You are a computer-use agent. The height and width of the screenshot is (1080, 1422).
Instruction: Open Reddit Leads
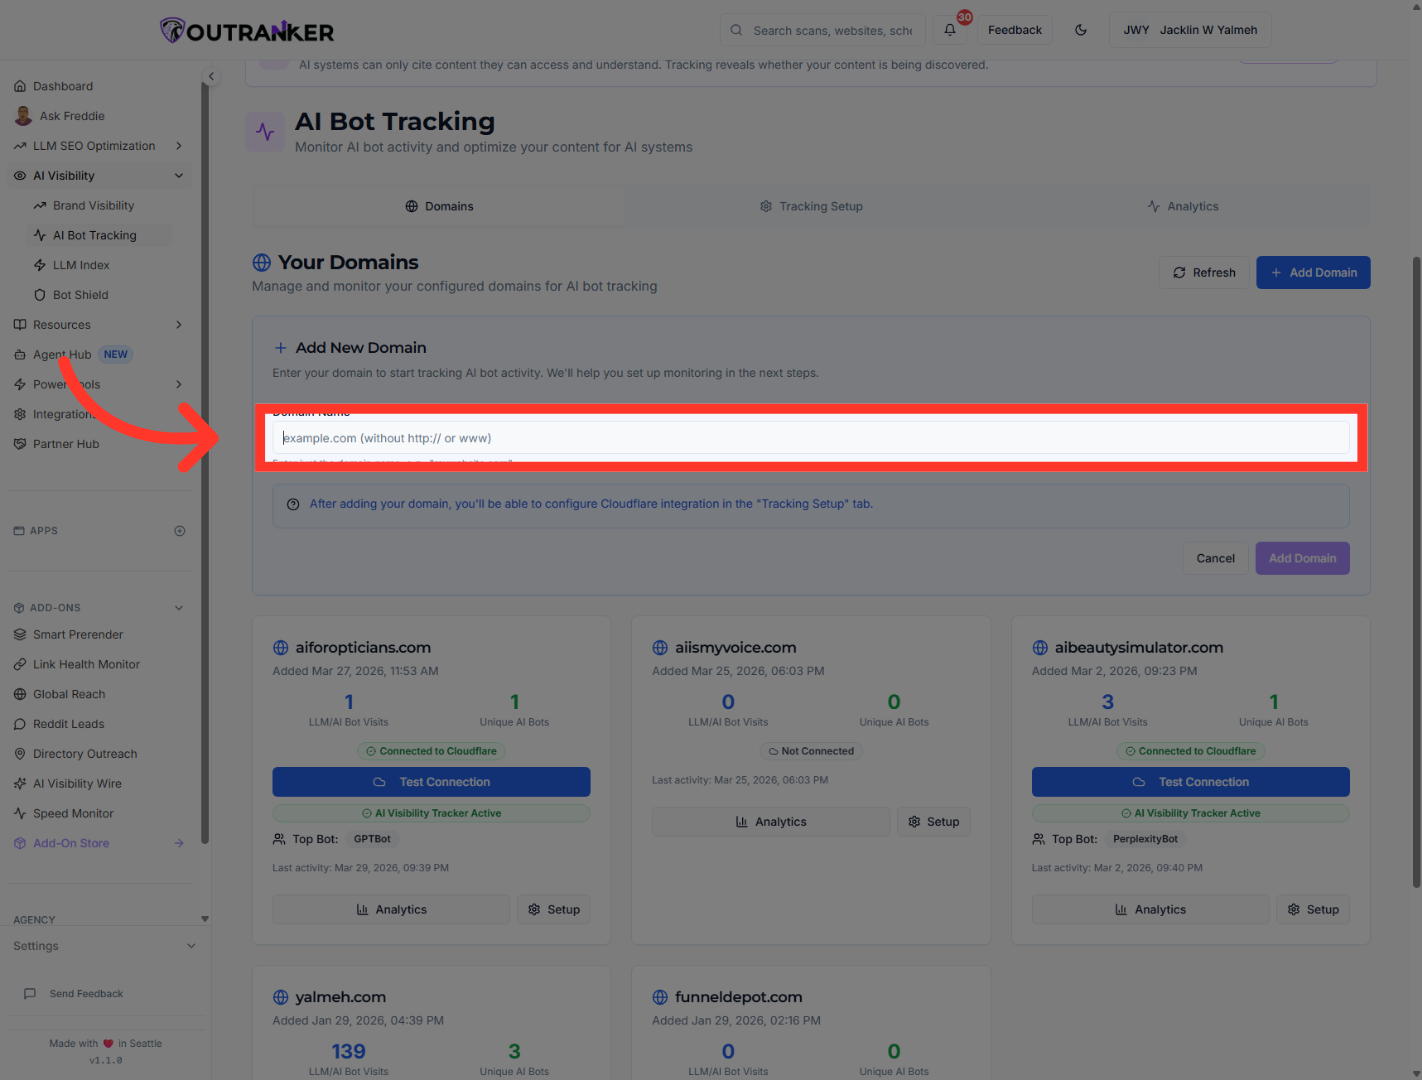pyautogui.click(x=68, y=723)
